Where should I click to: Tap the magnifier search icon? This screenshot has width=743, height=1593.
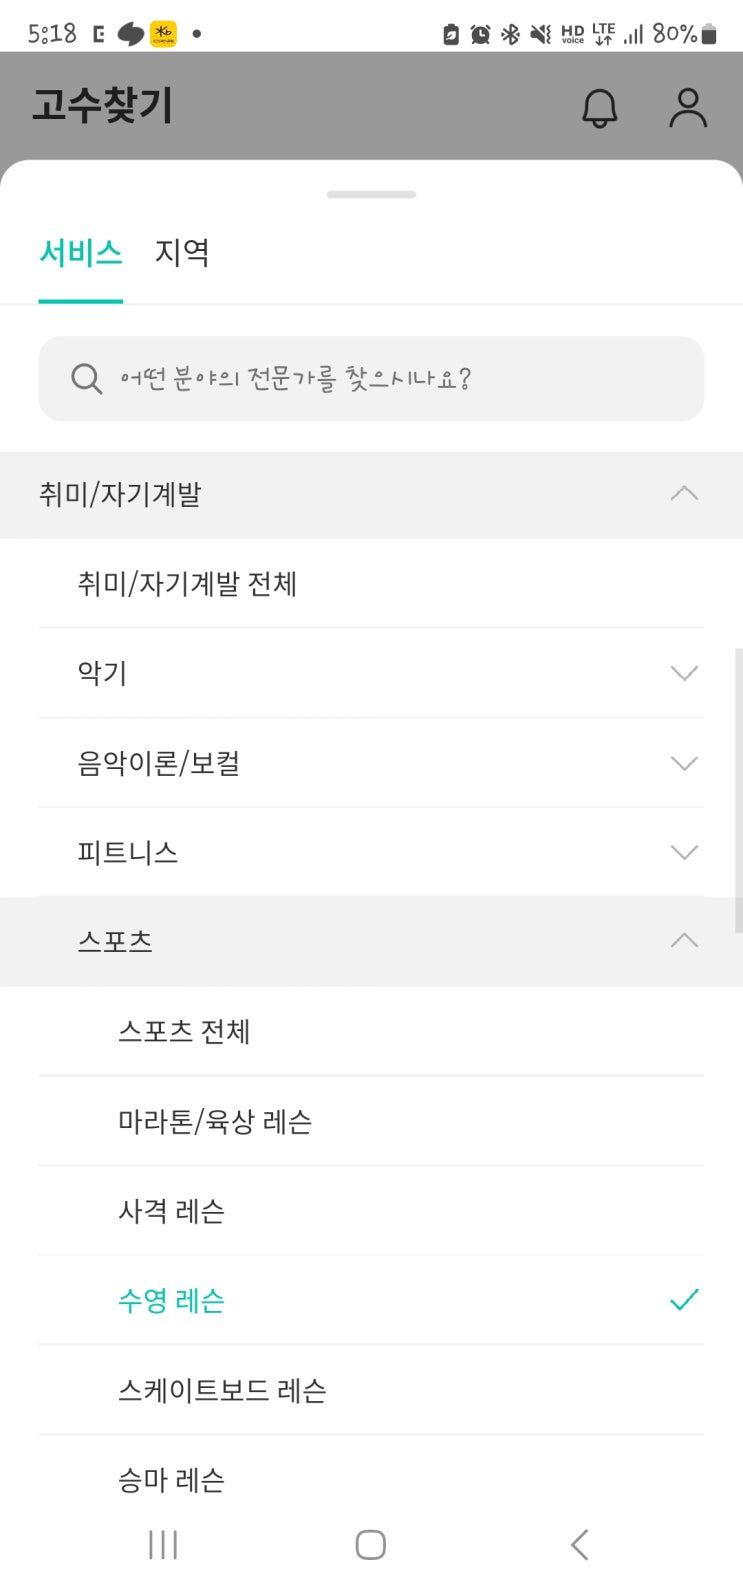click(87, 379)
